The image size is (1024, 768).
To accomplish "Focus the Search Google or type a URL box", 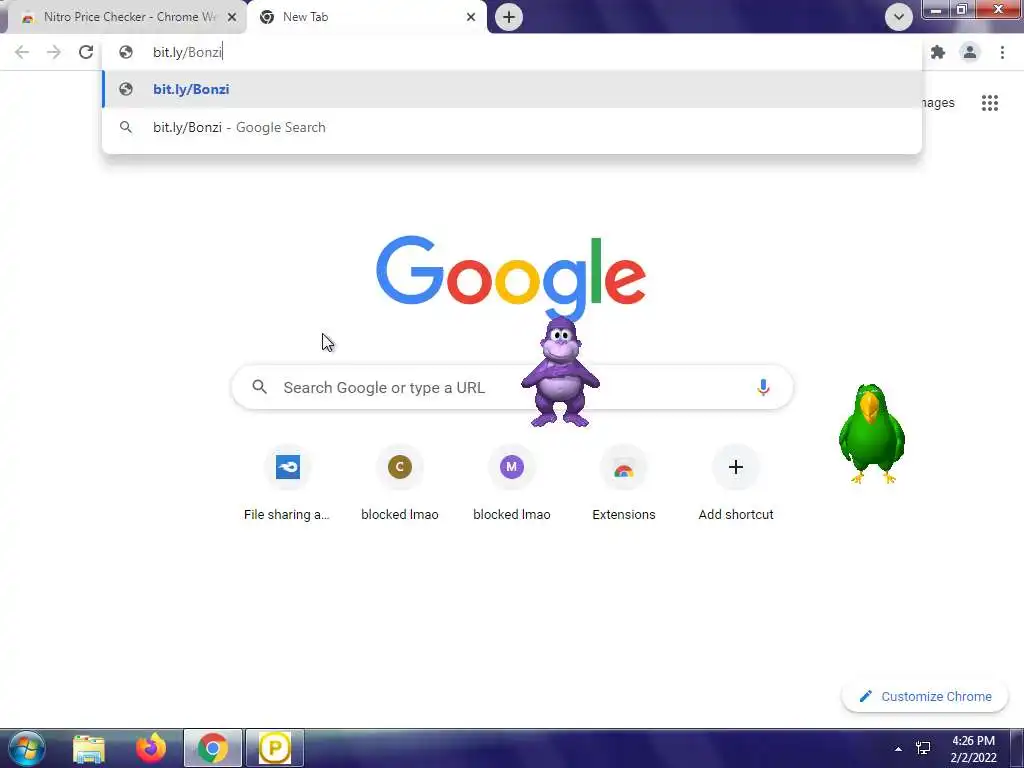I will tap(512, 387).
